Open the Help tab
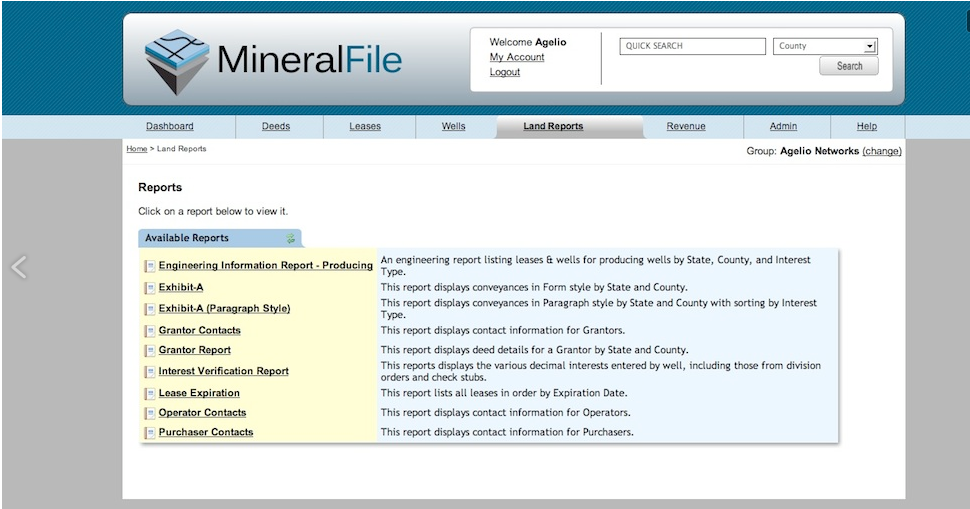This screenshot has height=509, width=970. 867,126
